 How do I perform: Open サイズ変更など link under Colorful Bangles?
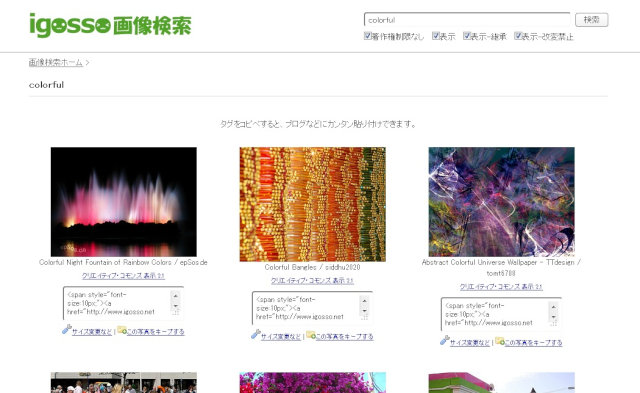tap(281, 337)
